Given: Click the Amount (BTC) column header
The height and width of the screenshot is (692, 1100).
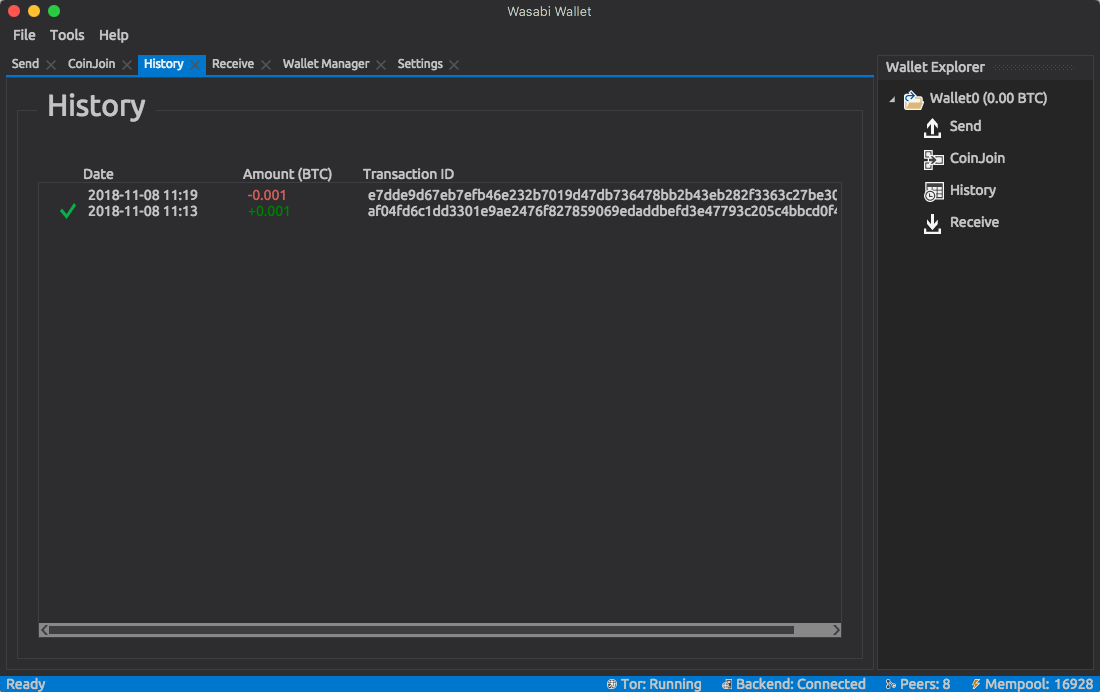Looking at the screenshot, I should 287,174.
